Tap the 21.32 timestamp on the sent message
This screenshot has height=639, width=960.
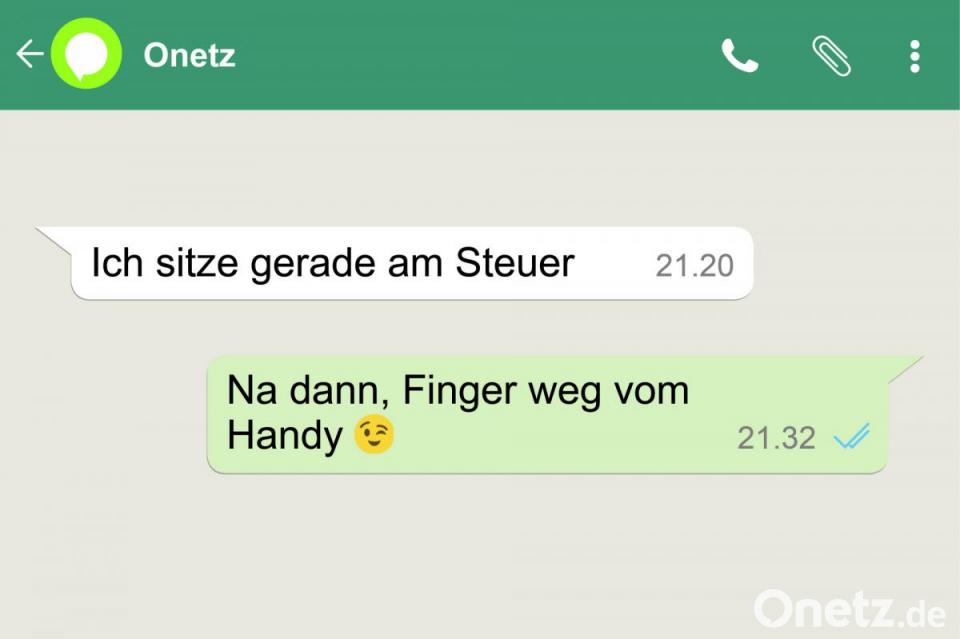click(x=776, y=438)
